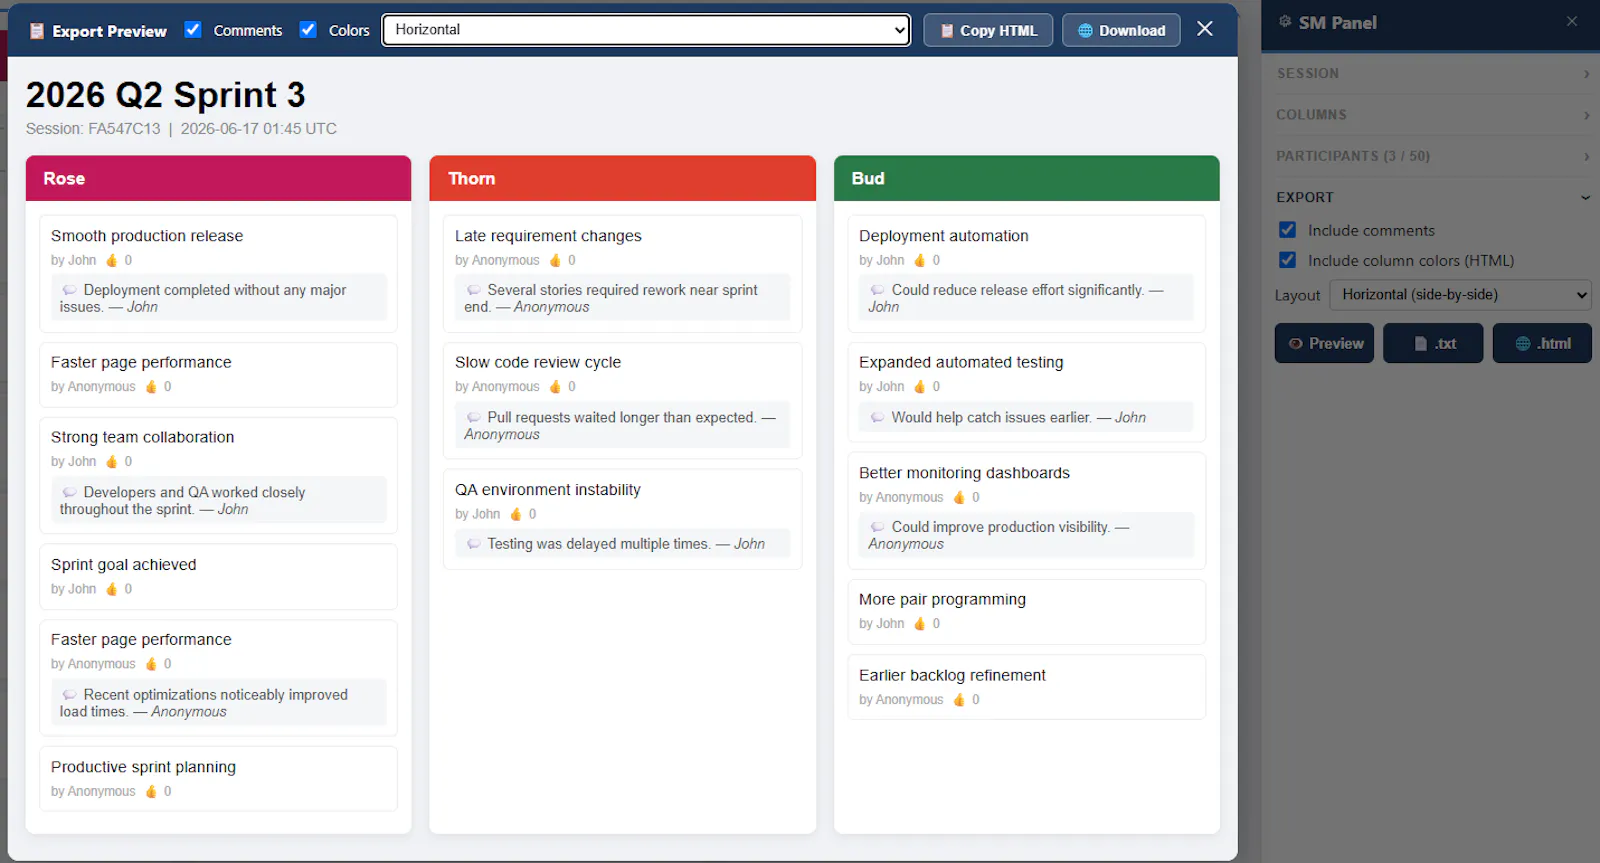
Task: Click the Could reduce release effort comment
Action: pyautogui.click(x=1026, y=298)
